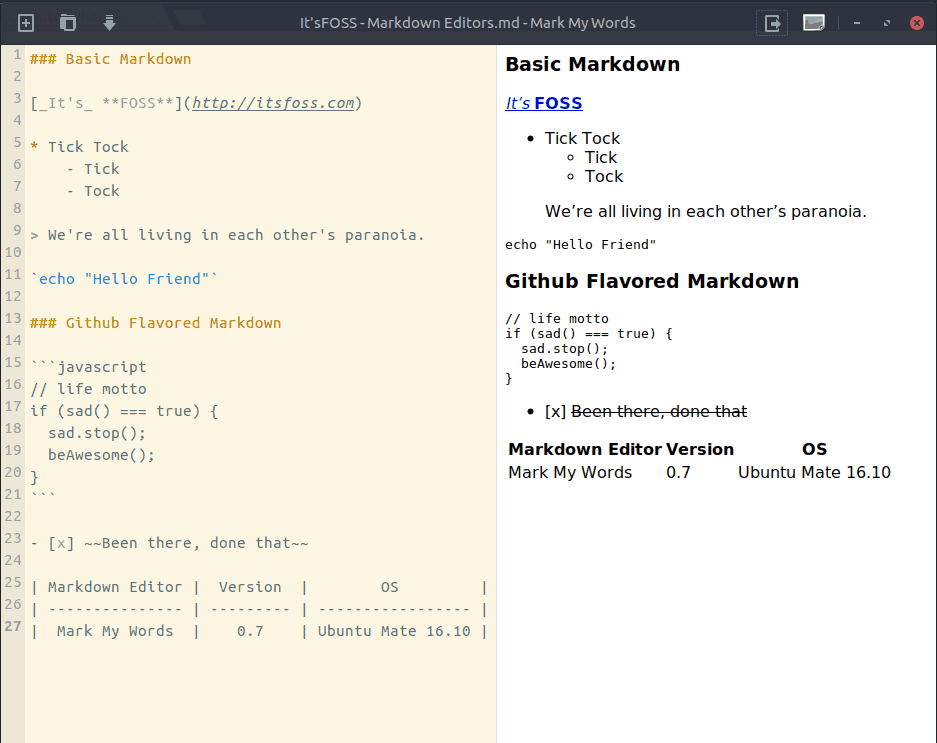Click the itsfoss.com URL in the editor
The height and width of the screenshot is (743, 937).
273,103
